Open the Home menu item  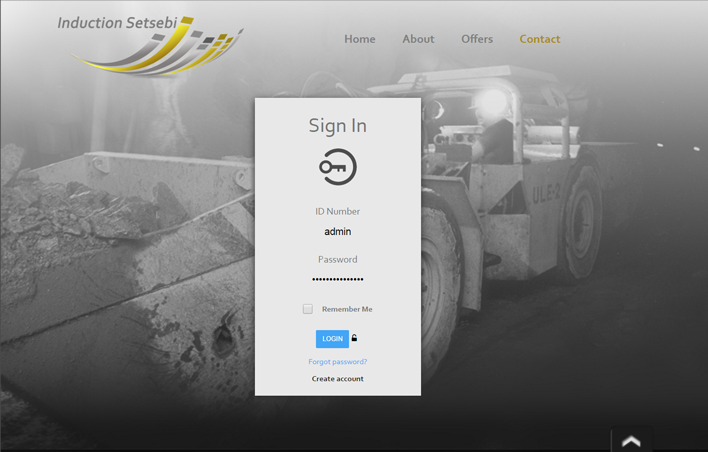360,39
